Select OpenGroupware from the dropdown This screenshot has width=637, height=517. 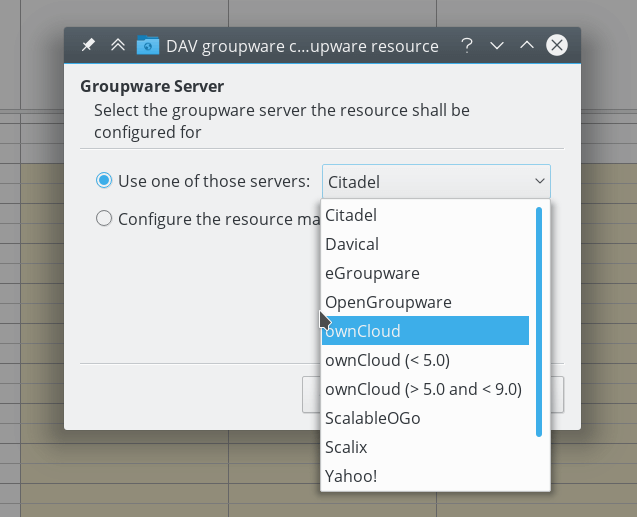coord(388,301)
